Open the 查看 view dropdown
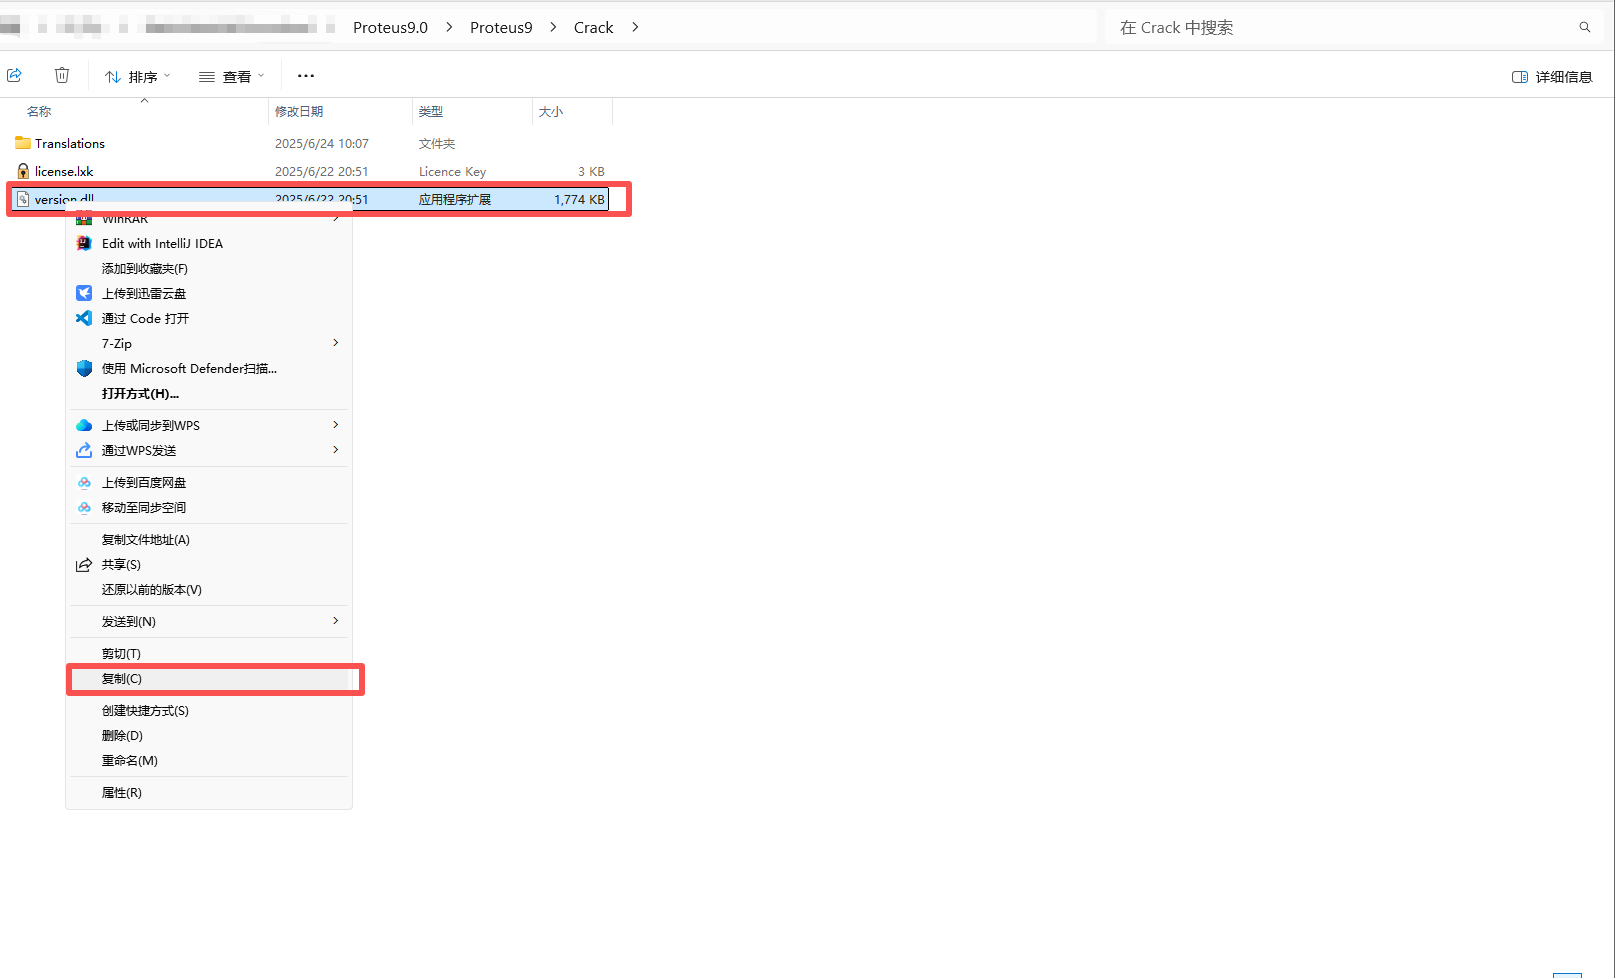This screenshot has width=1615, height=978. click(x=232, y=76)
